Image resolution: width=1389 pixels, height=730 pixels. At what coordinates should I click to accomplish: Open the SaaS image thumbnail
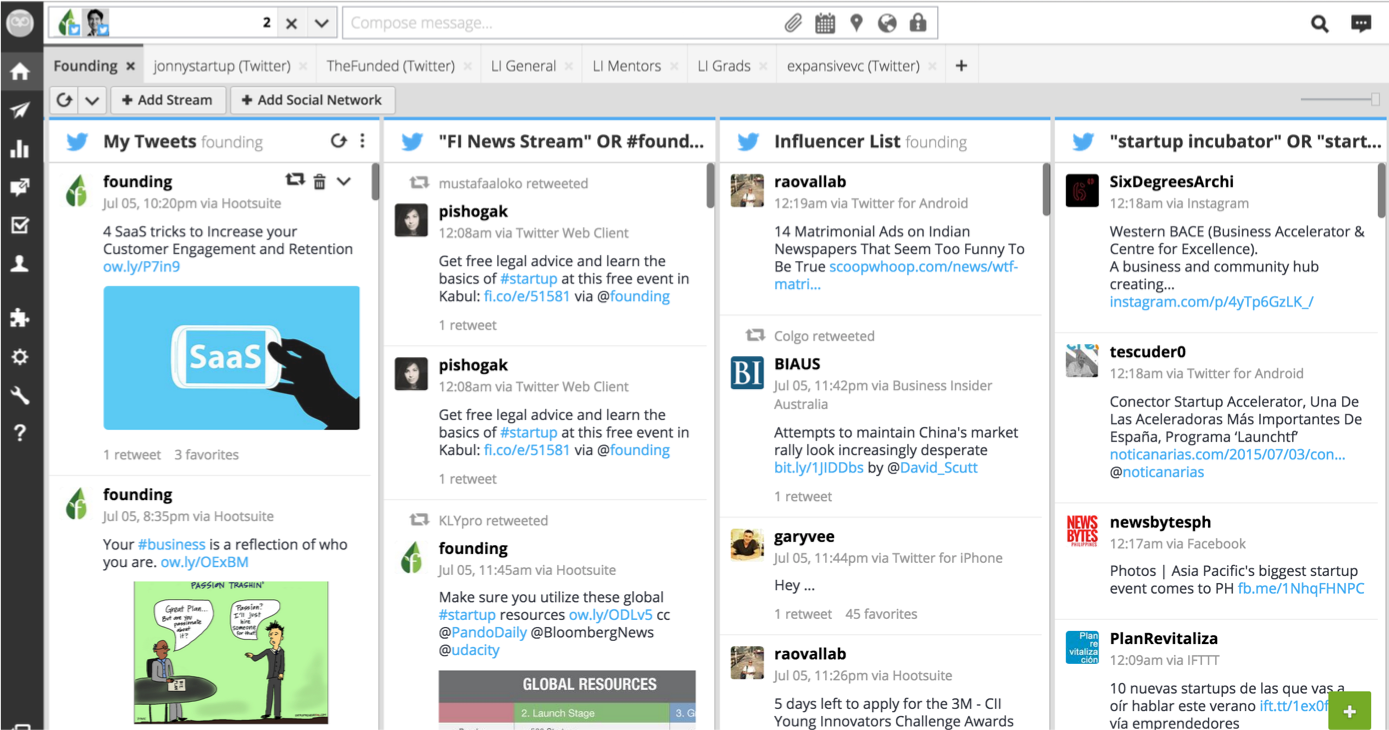tap(231, 358)
